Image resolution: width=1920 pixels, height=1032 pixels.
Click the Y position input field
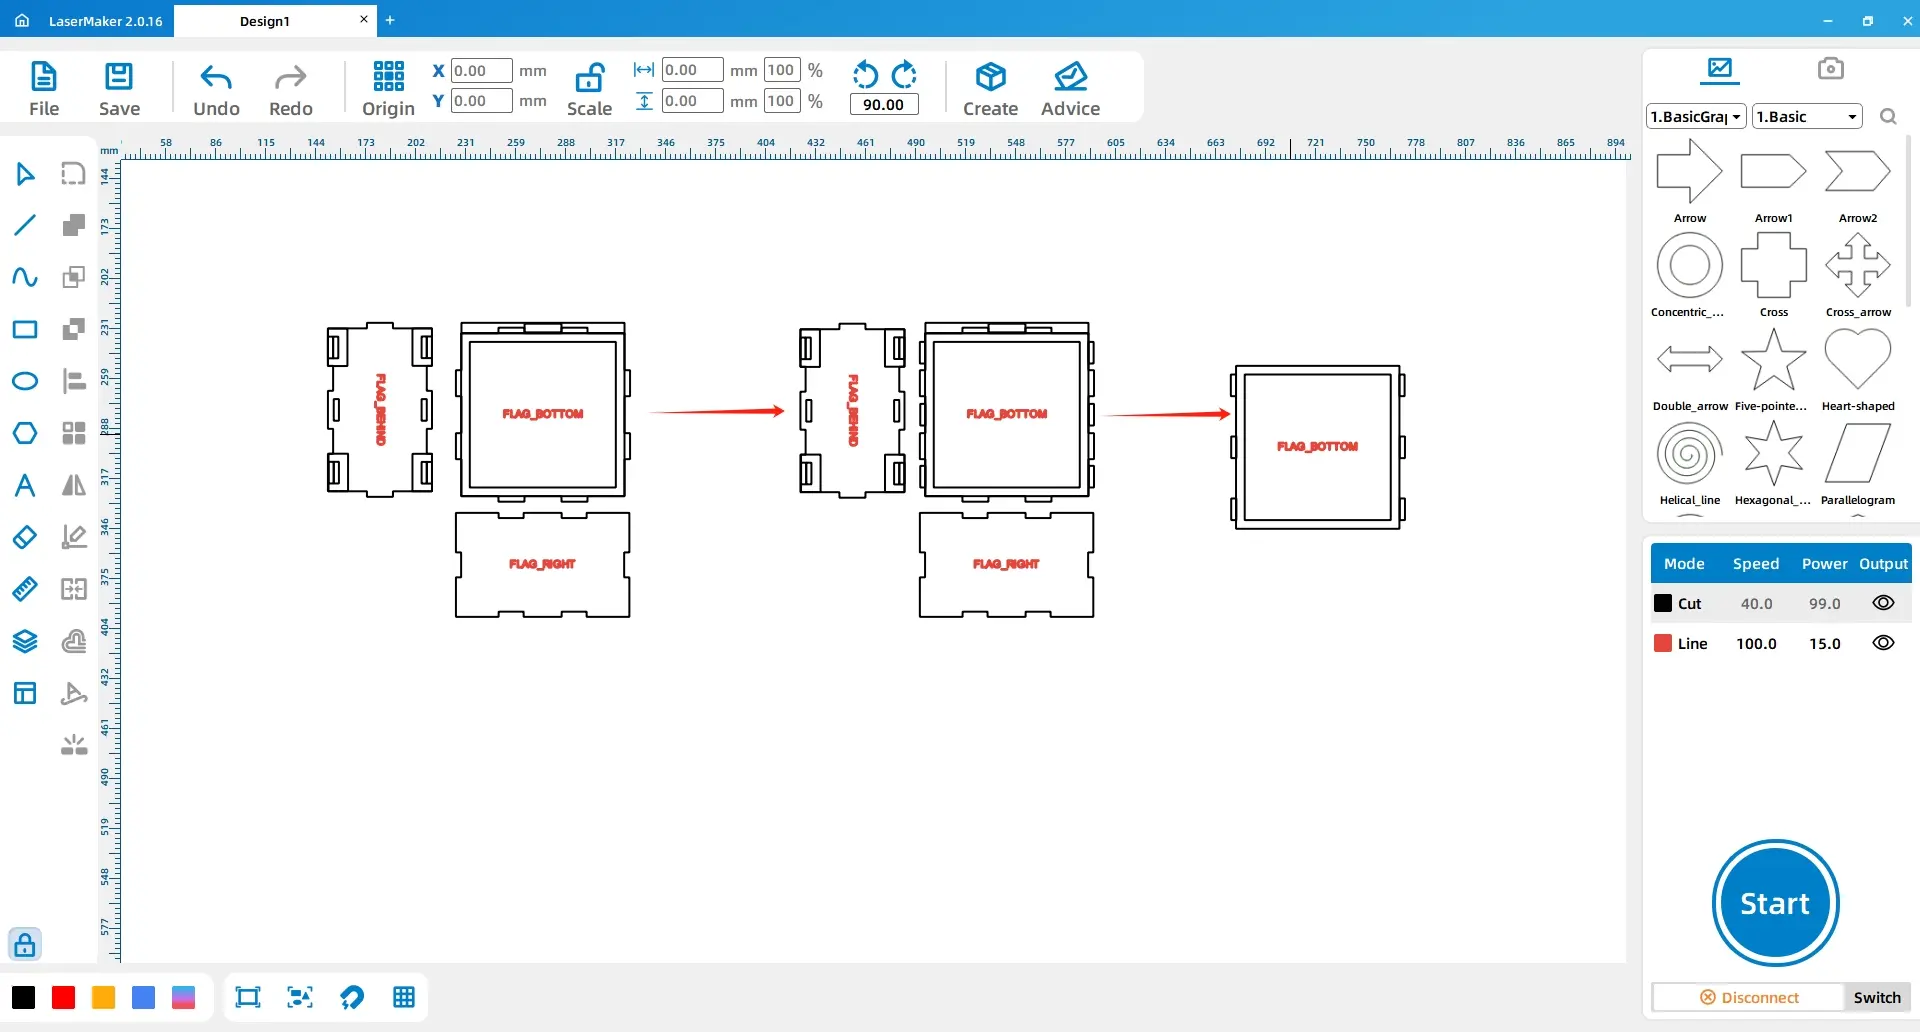(481, 101)
